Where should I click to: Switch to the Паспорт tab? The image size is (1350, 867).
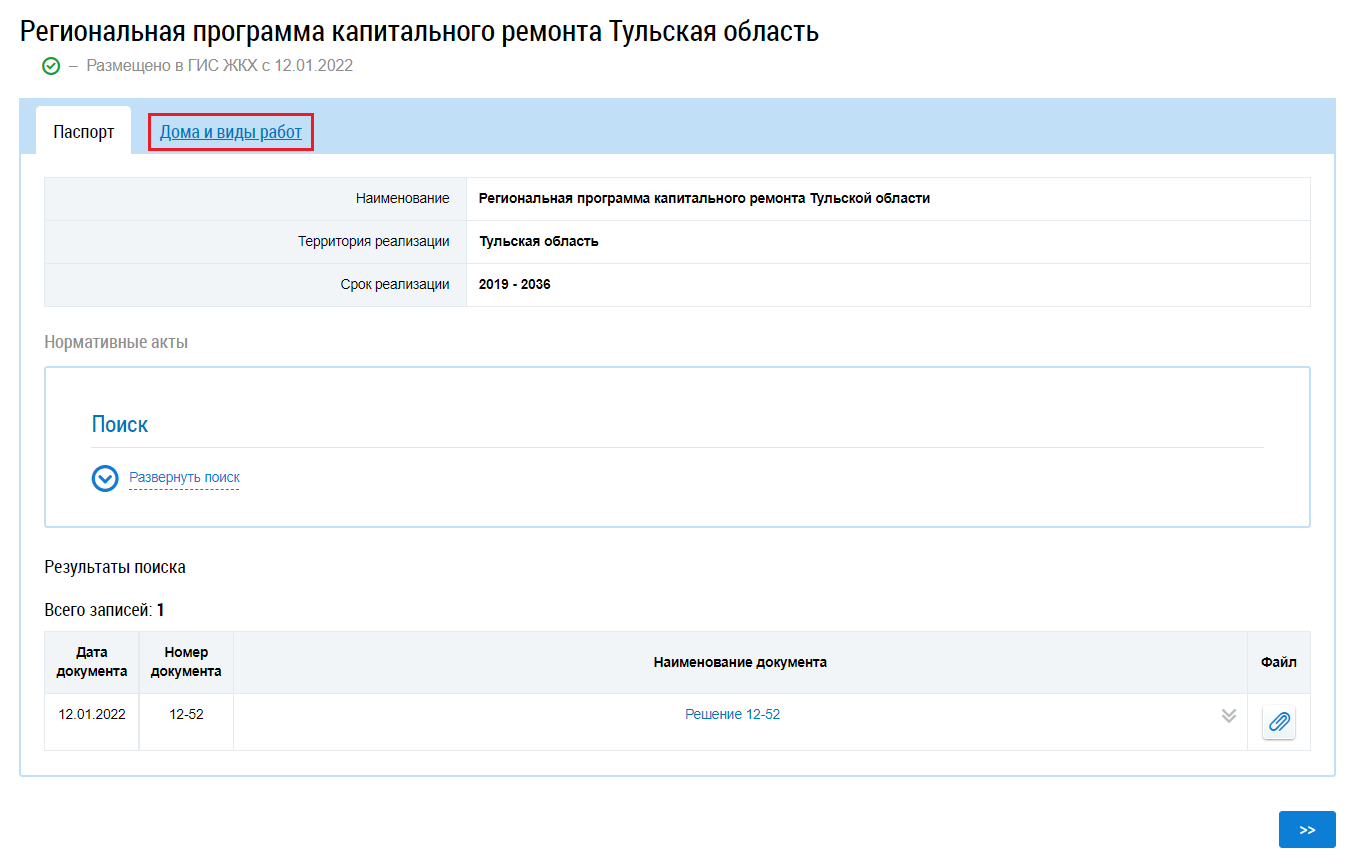point(84,132)
